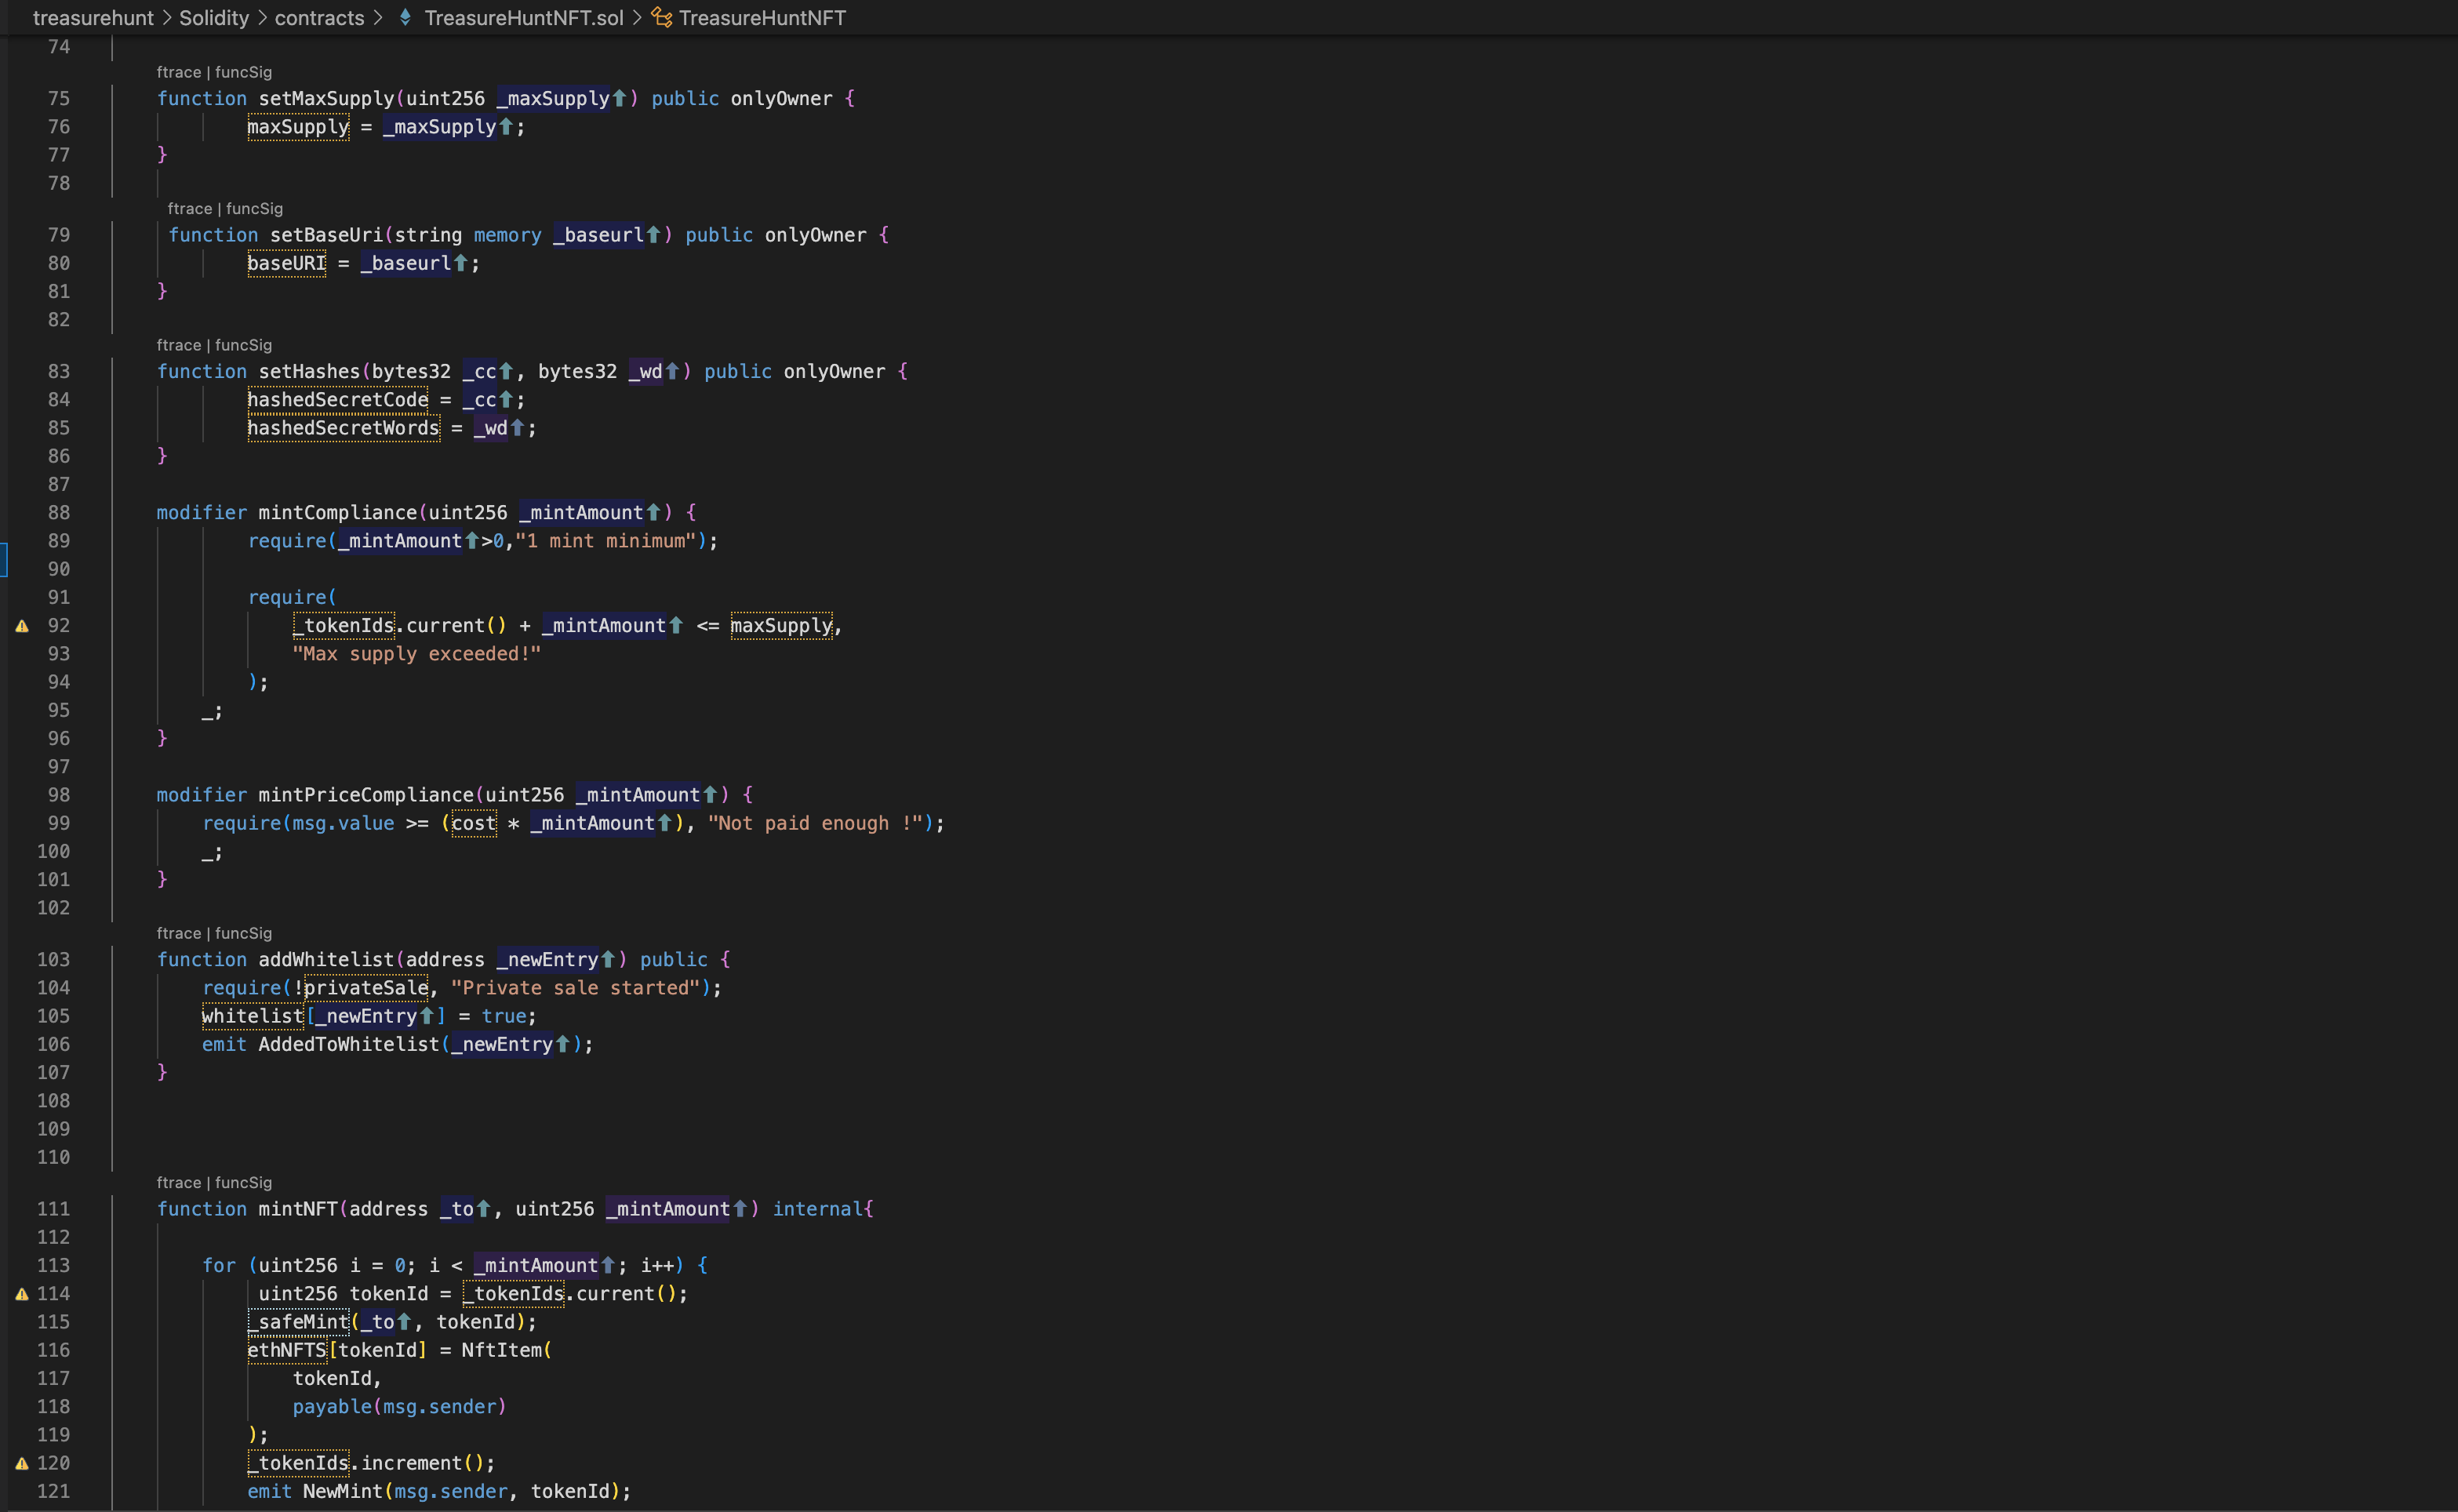The image size is (2458, 1512).
Task: Click funcSig link above addWhitelist function
Action: 243,933
